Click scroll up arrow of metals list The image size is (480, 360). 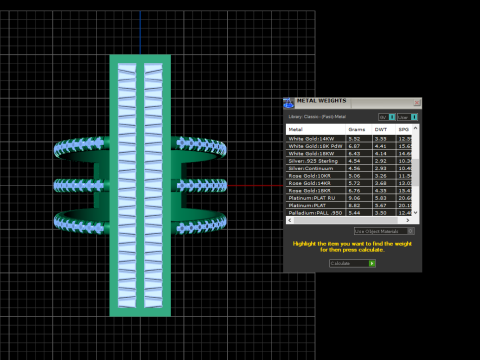[x=415, y=128]
